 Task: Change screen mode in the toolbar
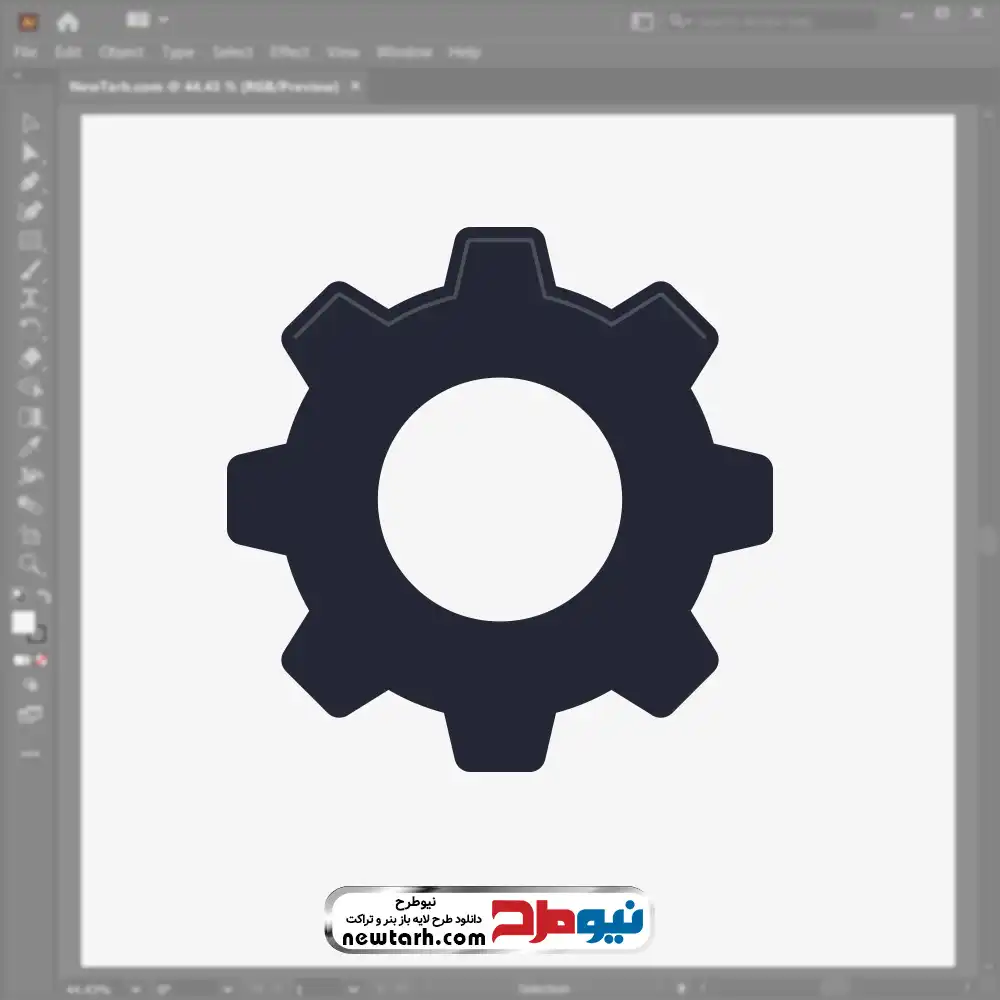[x=30, y=714]
